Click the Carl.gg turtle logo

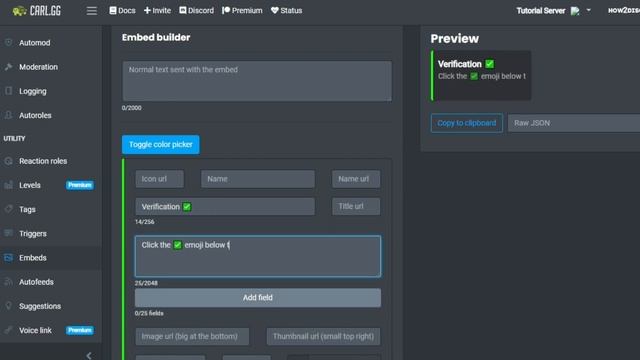[x=36, y=11]
